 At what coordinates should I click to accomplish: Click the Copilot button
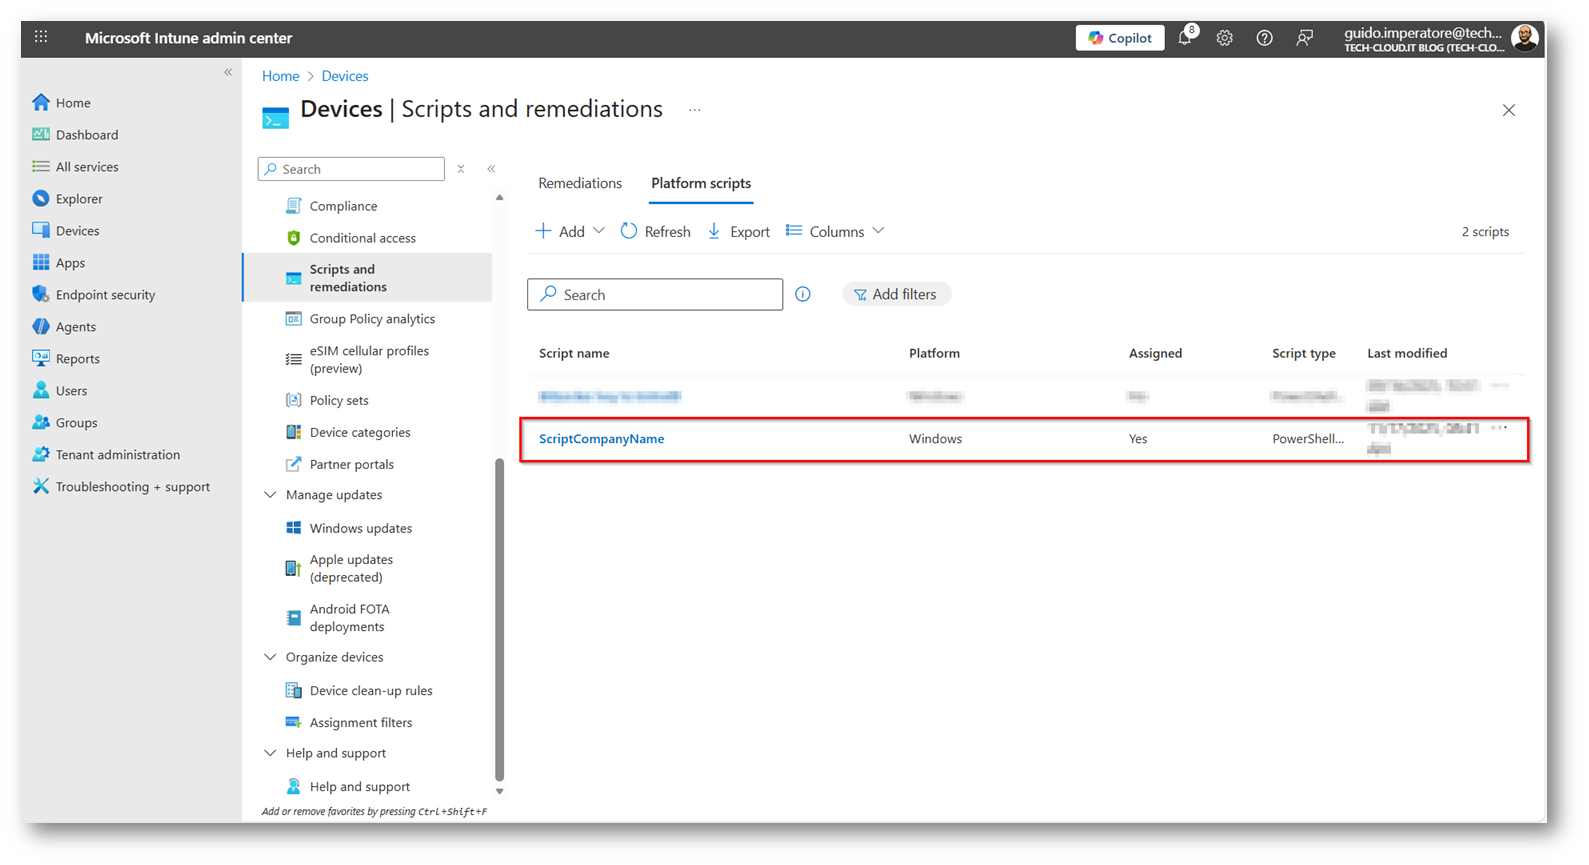pos(1119,38)
